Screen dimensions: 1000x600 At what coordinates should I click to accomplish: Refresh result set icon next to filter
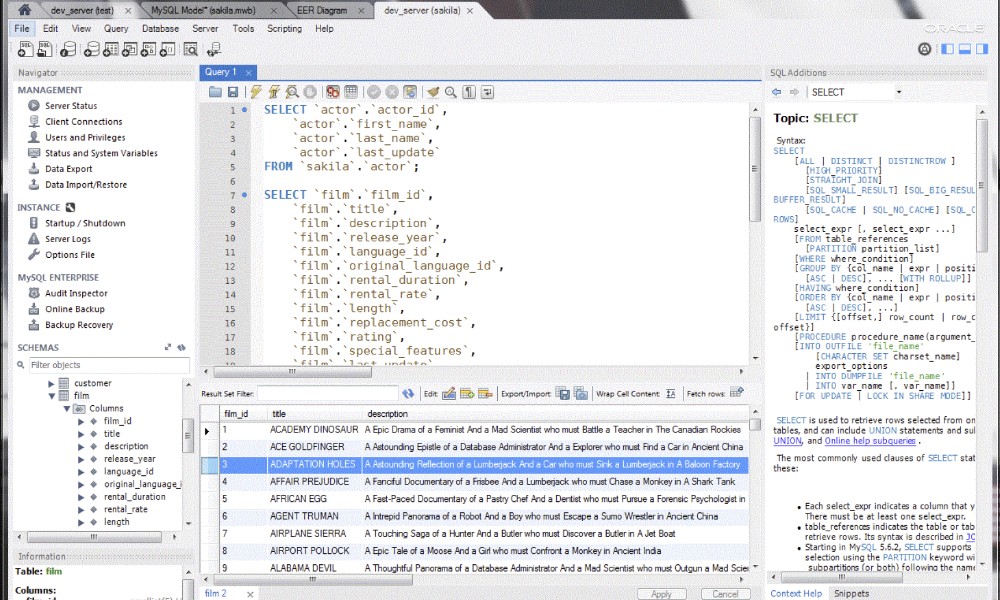click(408, 393)
